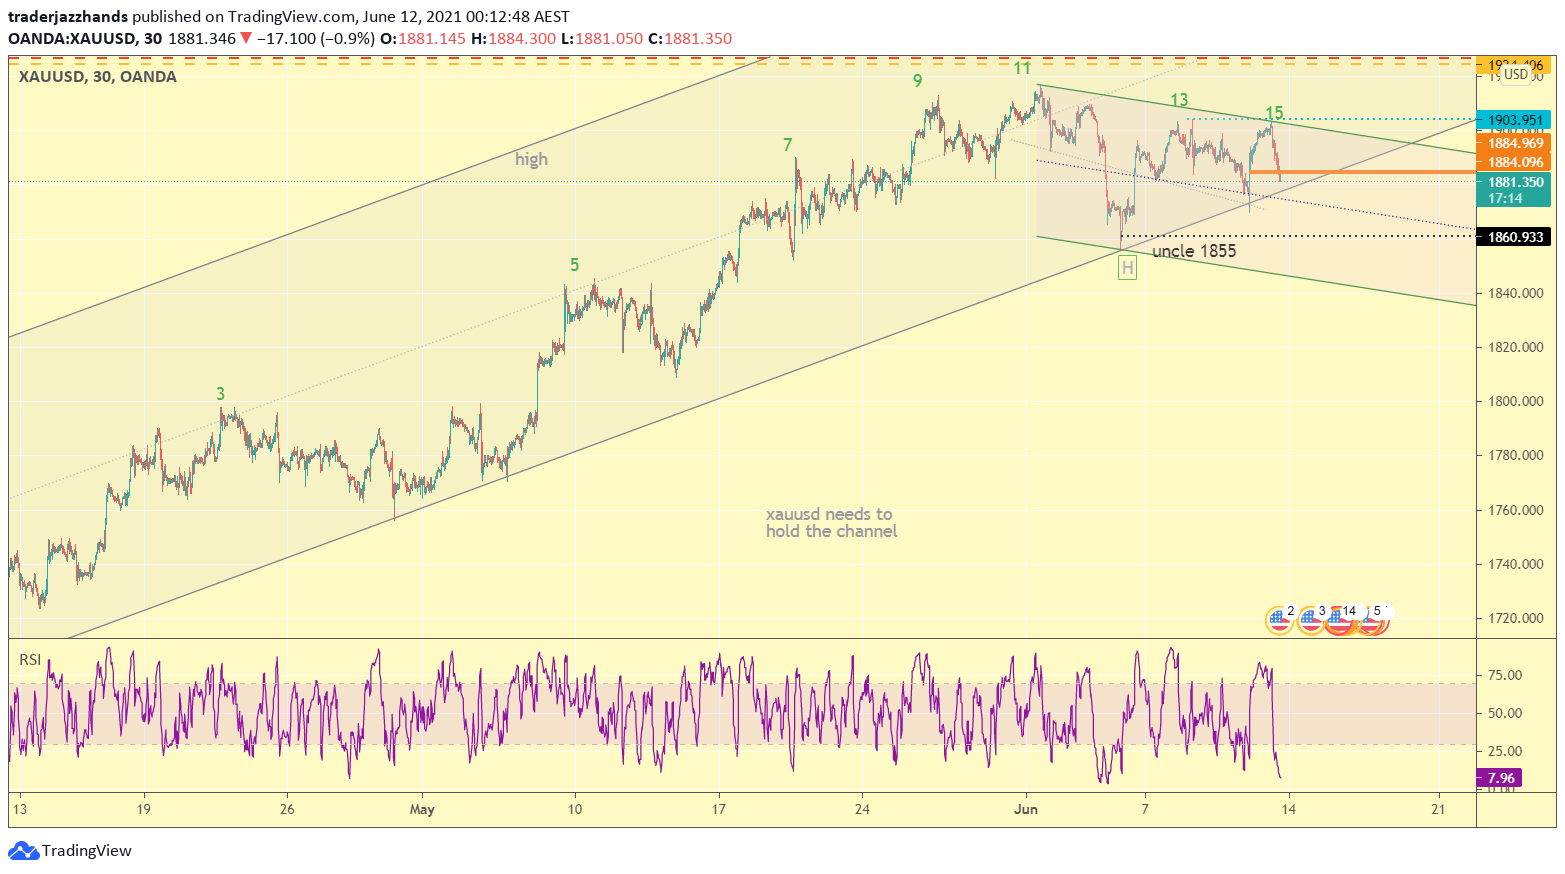Click the high value H:1884.300 in header
Viewport: 1565px width, 874px height.
[513, 39]
